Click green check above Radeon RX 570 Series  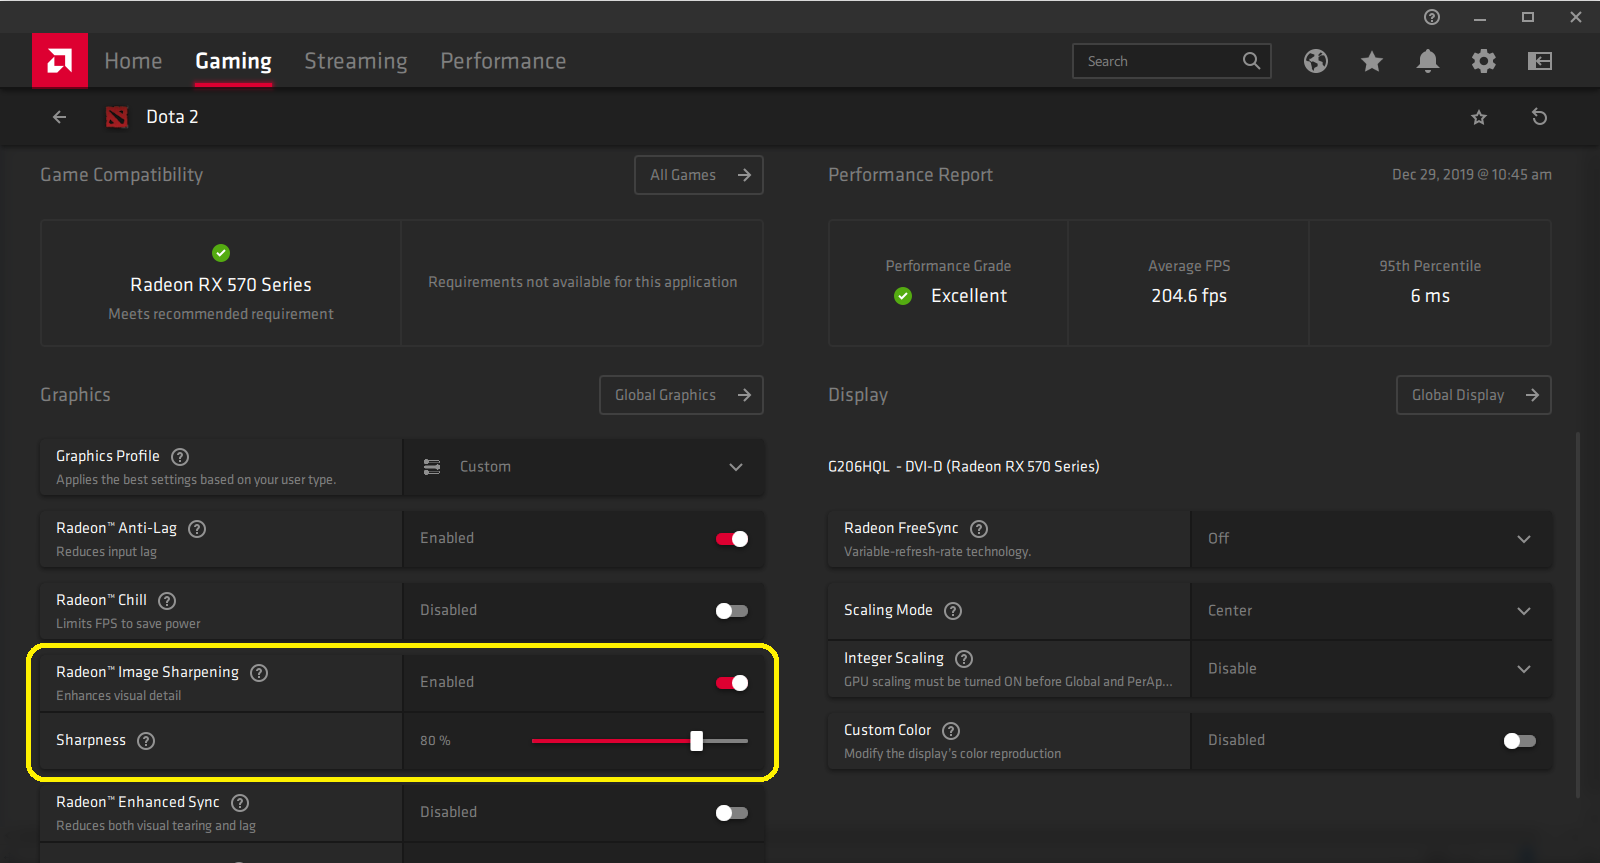tap(221, 253)
